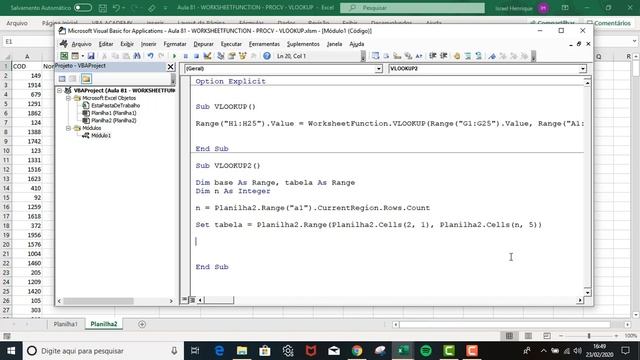This screenshot has width=640, height=360.
Task: Click the Excel zoom slider handle
Action: [x=589, y=336]
